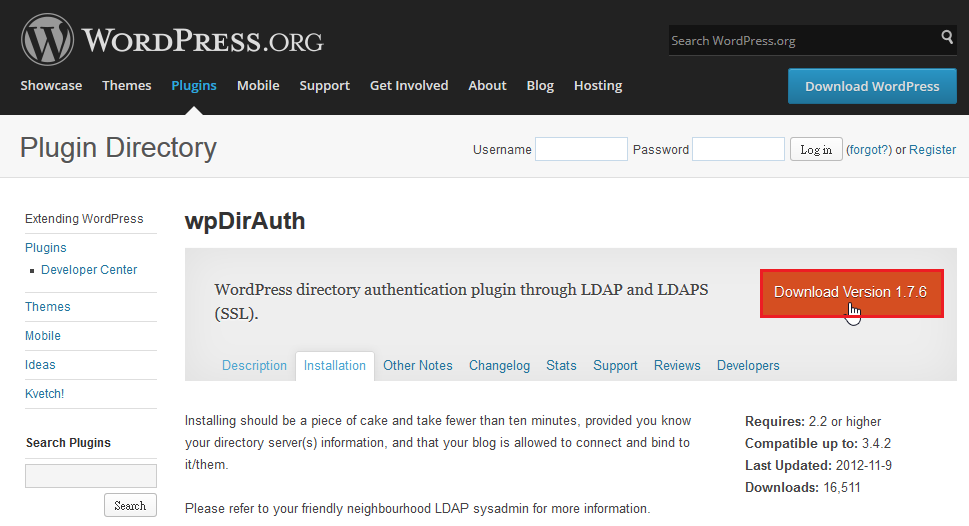Screen dimensions: 969x526
Task: Focus the Search WordPress.org field
Action: click(803, 41)
